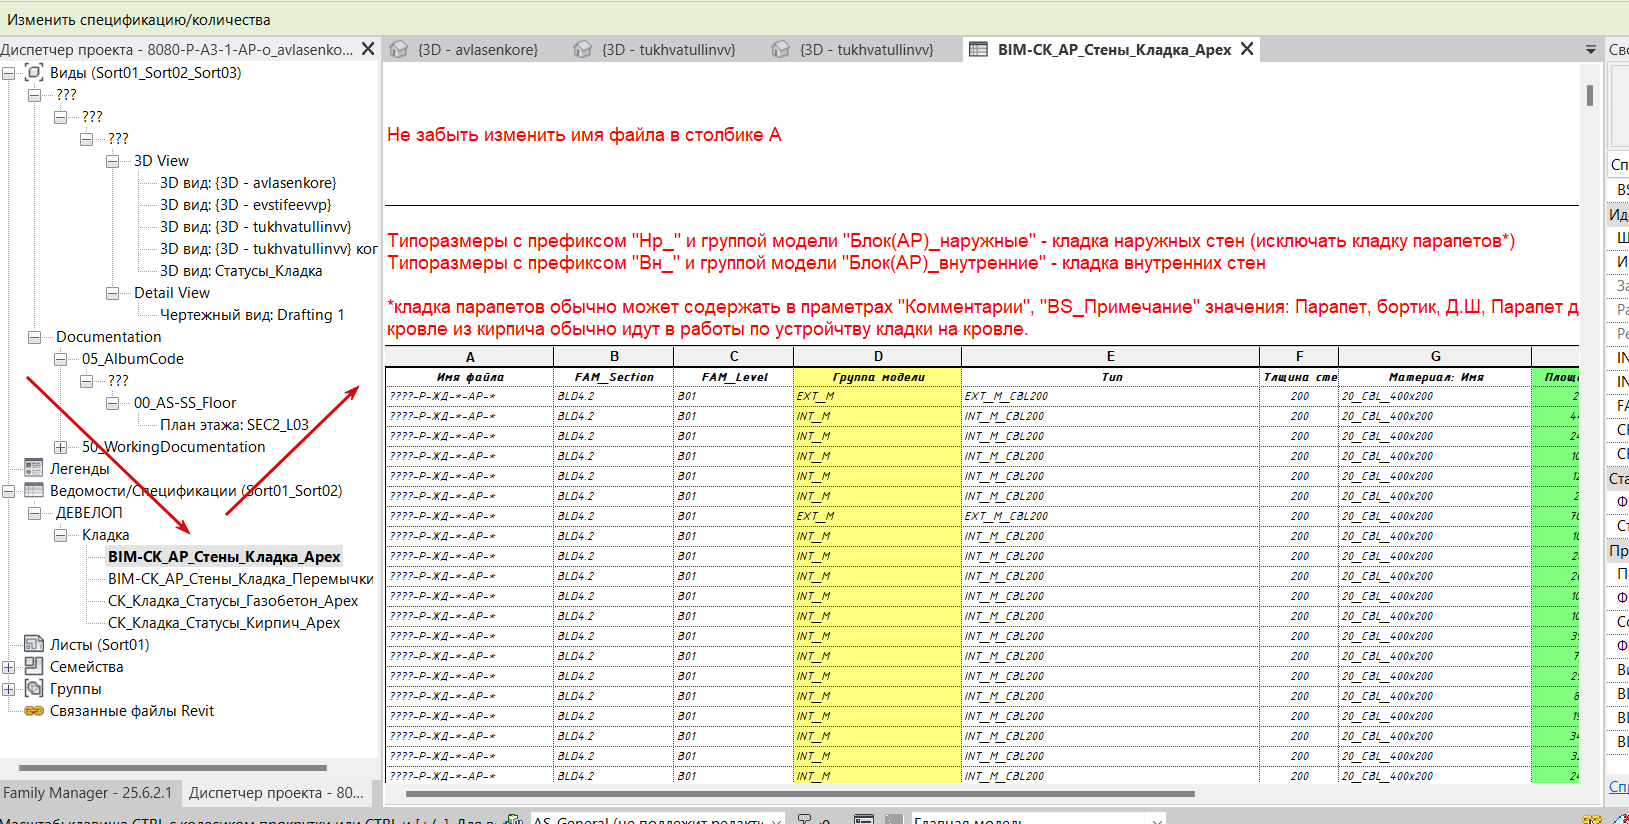
Task: Select the 50_WorkingDocumentation folder label
Action: coord(173,446)
